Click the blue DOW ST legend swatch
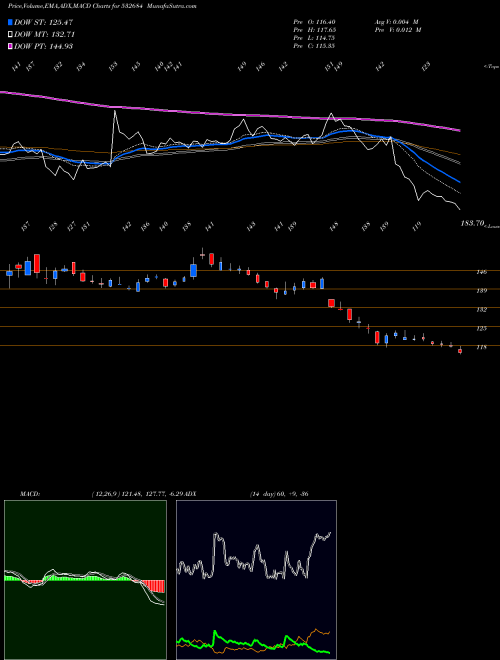 coord(10,23)
